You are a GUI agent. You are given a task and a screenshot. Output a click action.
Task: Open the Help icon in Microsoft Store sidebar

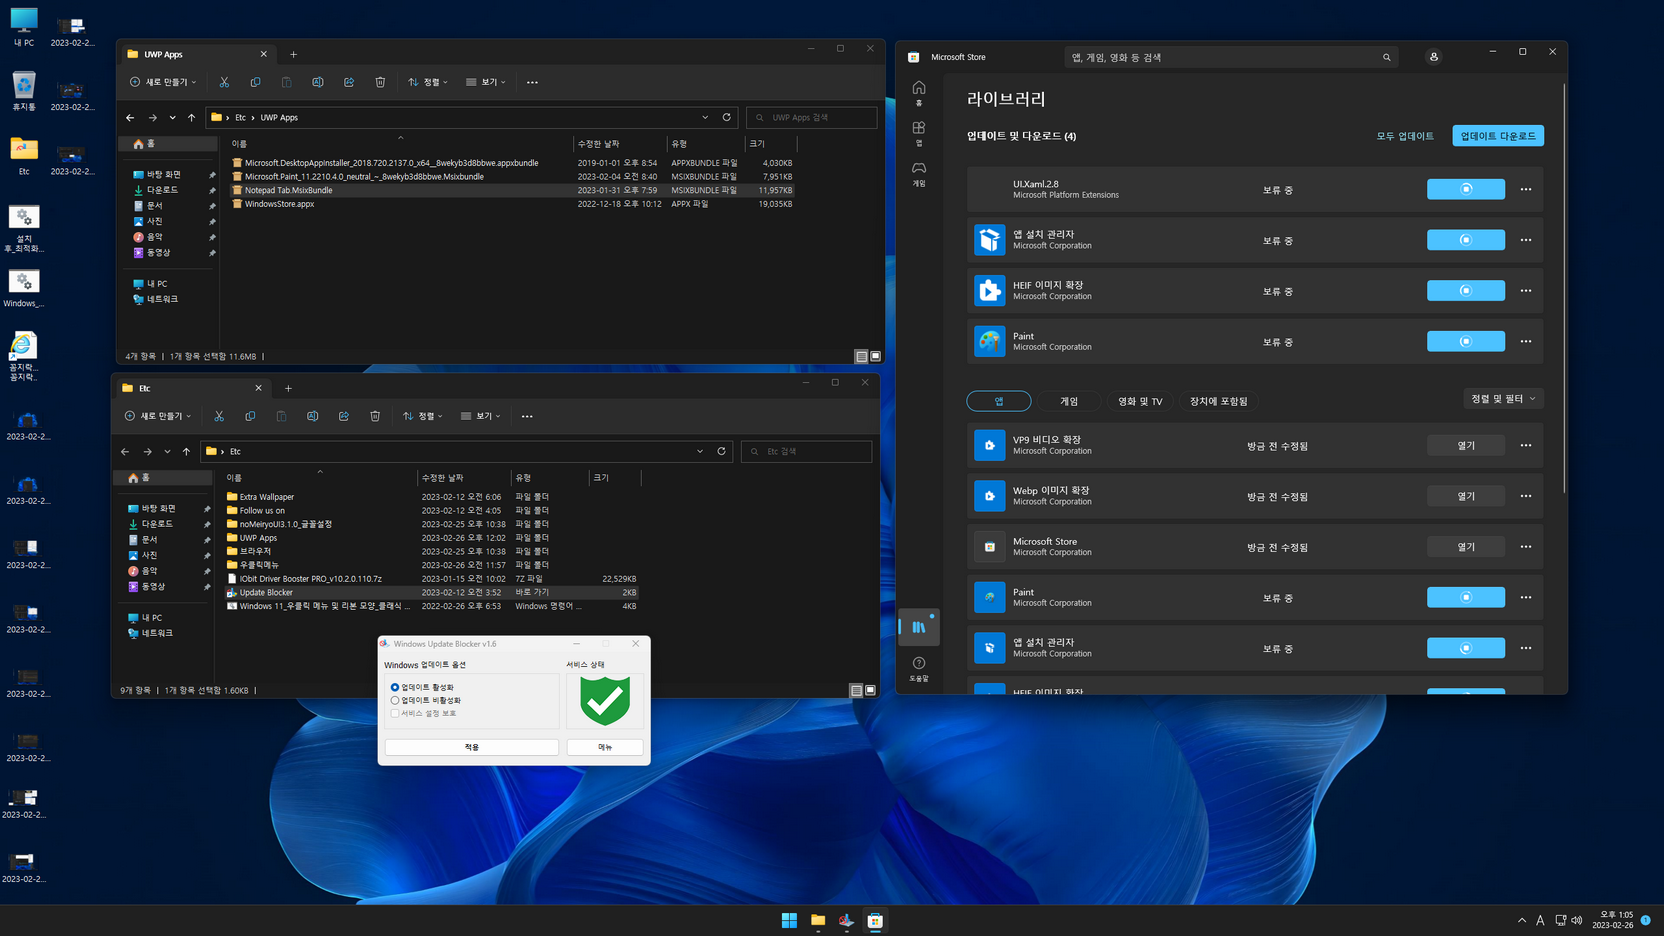919,668
